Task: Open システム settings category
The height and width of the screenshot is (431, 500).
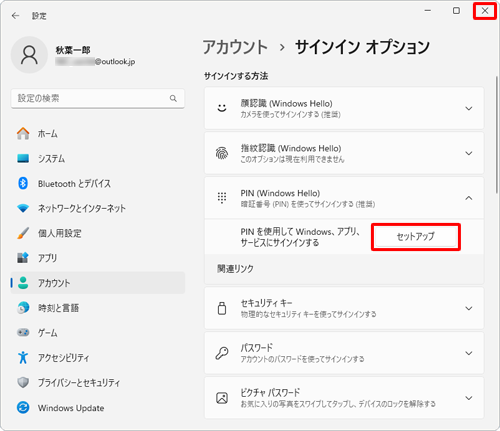Action: (51, 159)
